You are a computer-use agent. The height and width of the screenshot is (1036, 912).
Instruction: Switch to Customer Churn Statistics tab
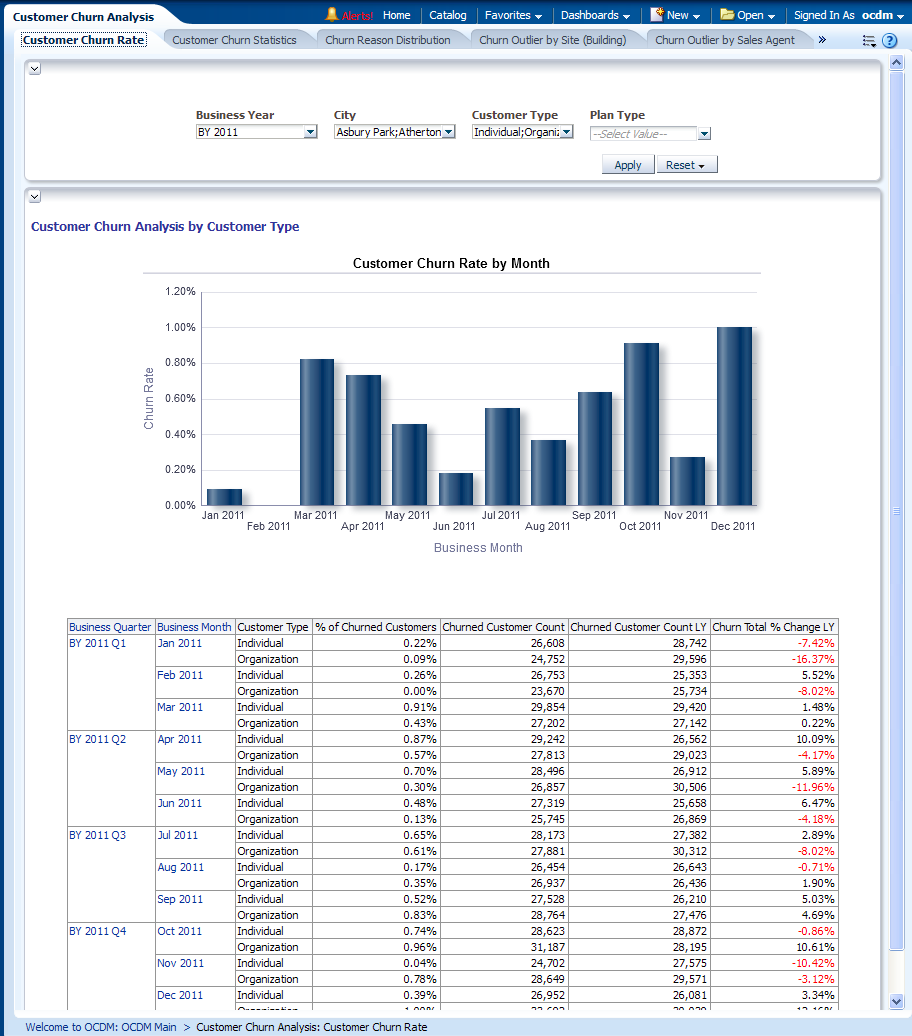point(234,40)
